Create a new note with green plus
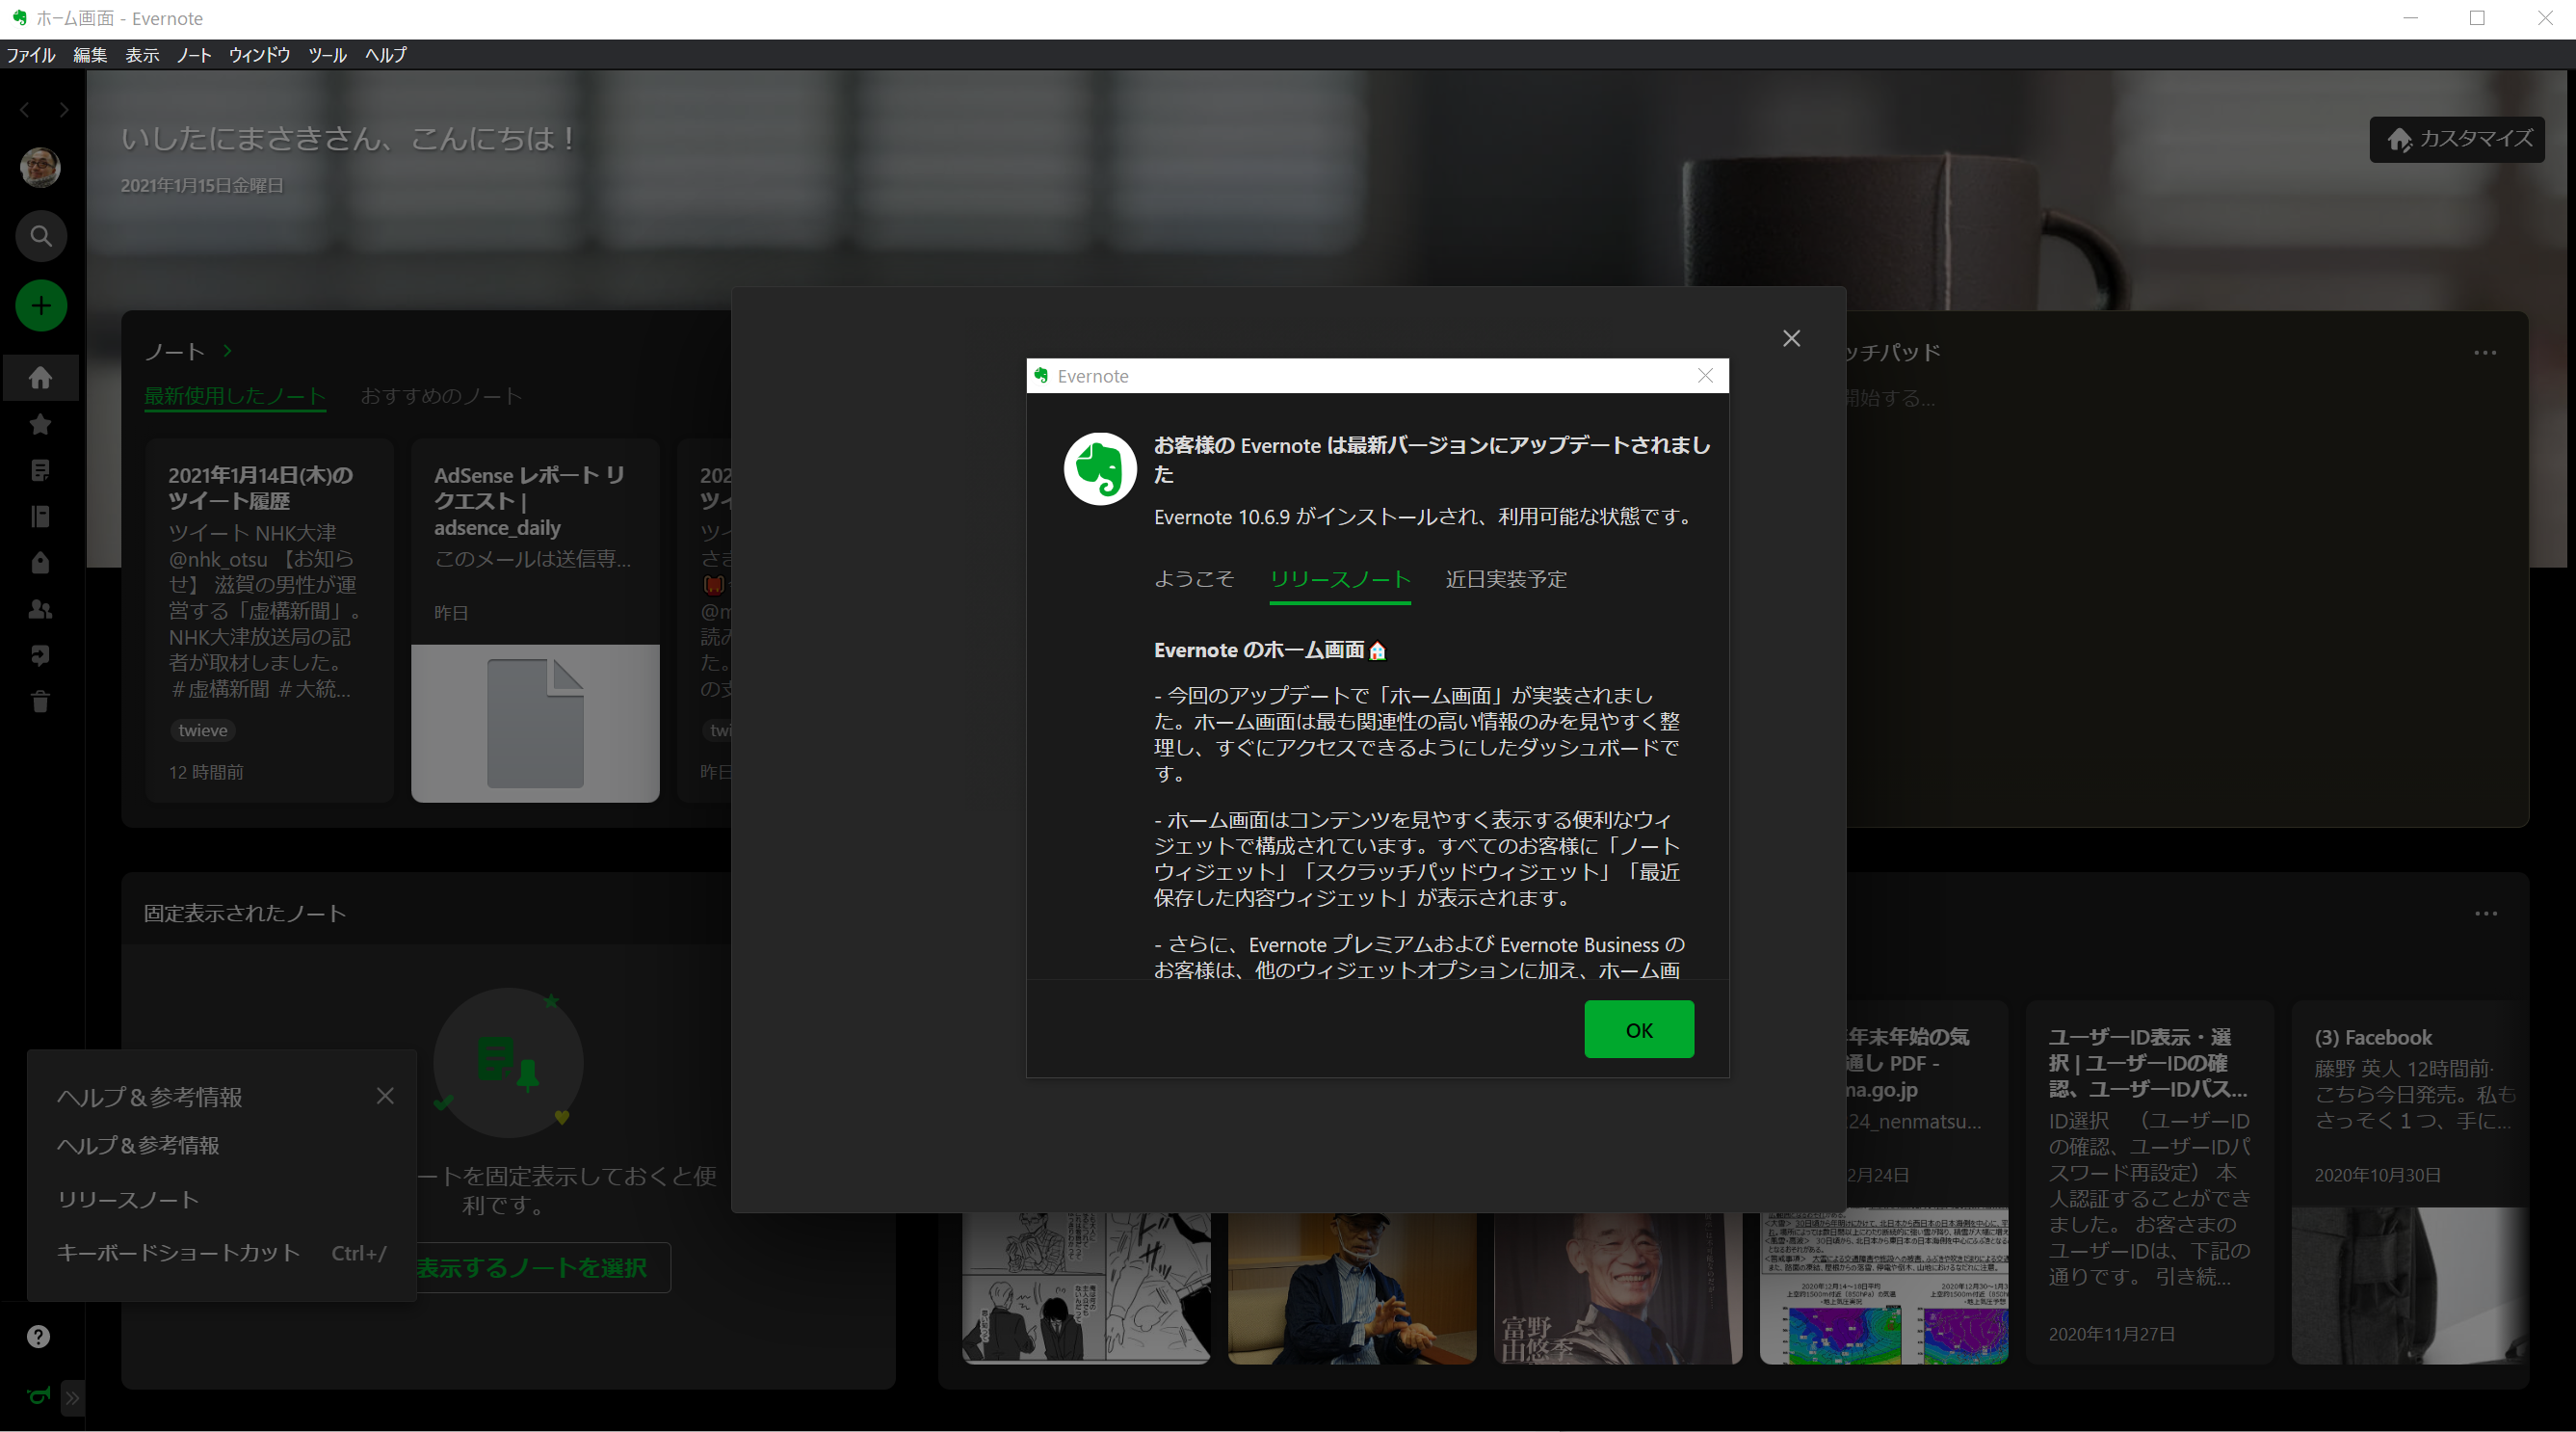Viewport: 2576px width, 1432px height. click(x=41, y=305)
